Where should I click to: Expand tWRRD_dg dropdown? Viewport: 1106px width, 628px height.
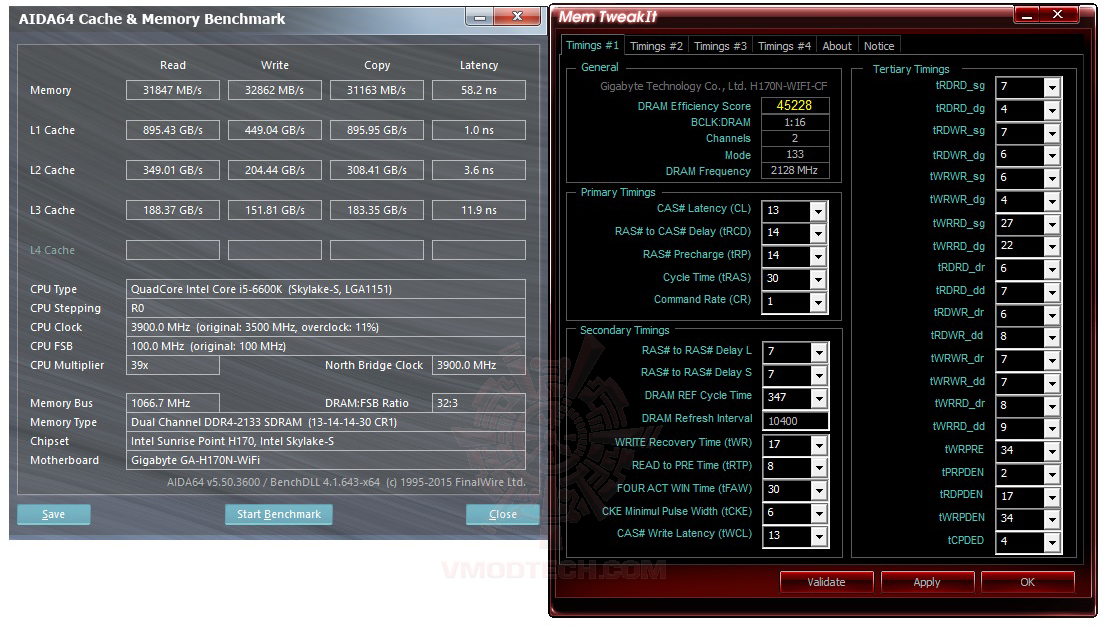1052,247
